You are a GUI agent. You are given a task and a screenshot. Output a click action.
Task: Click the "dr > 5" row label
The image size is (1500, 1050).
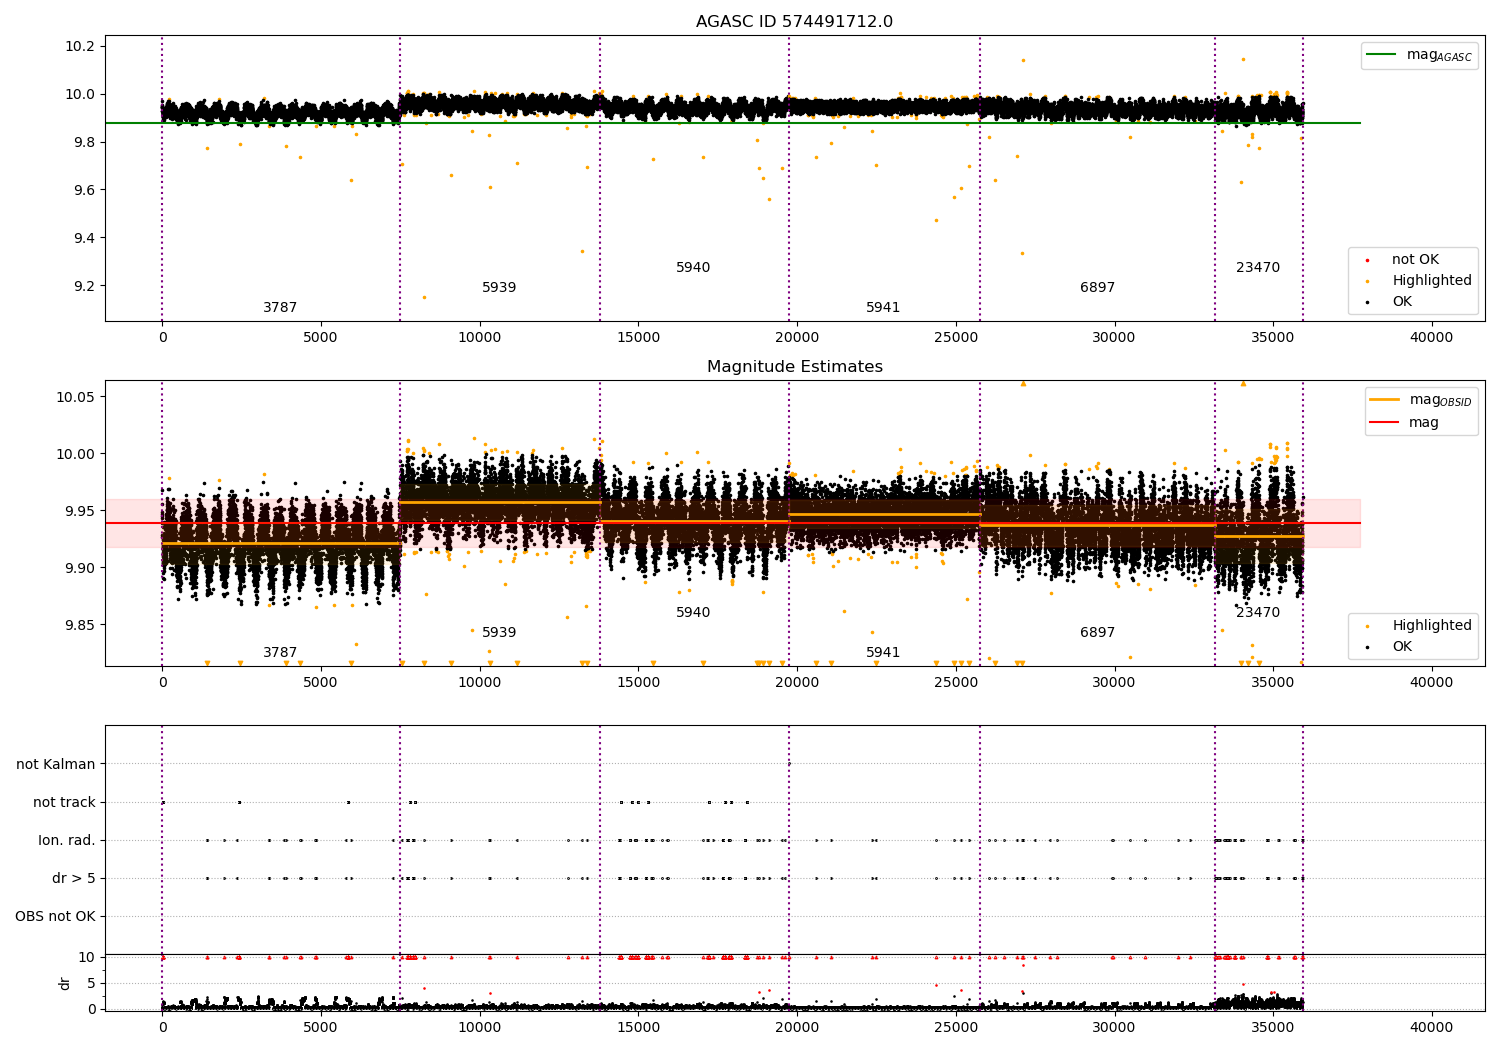point(74,878)
